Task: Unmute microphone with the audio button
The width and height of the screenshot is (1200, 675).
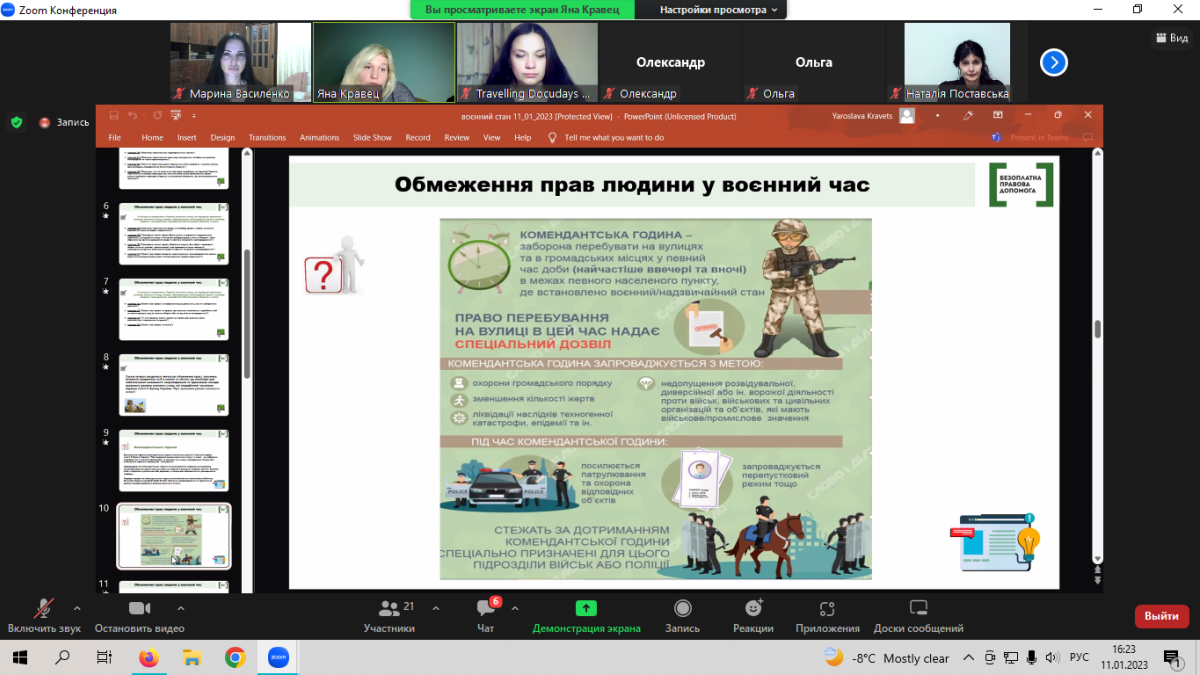Action: [44, 609]
